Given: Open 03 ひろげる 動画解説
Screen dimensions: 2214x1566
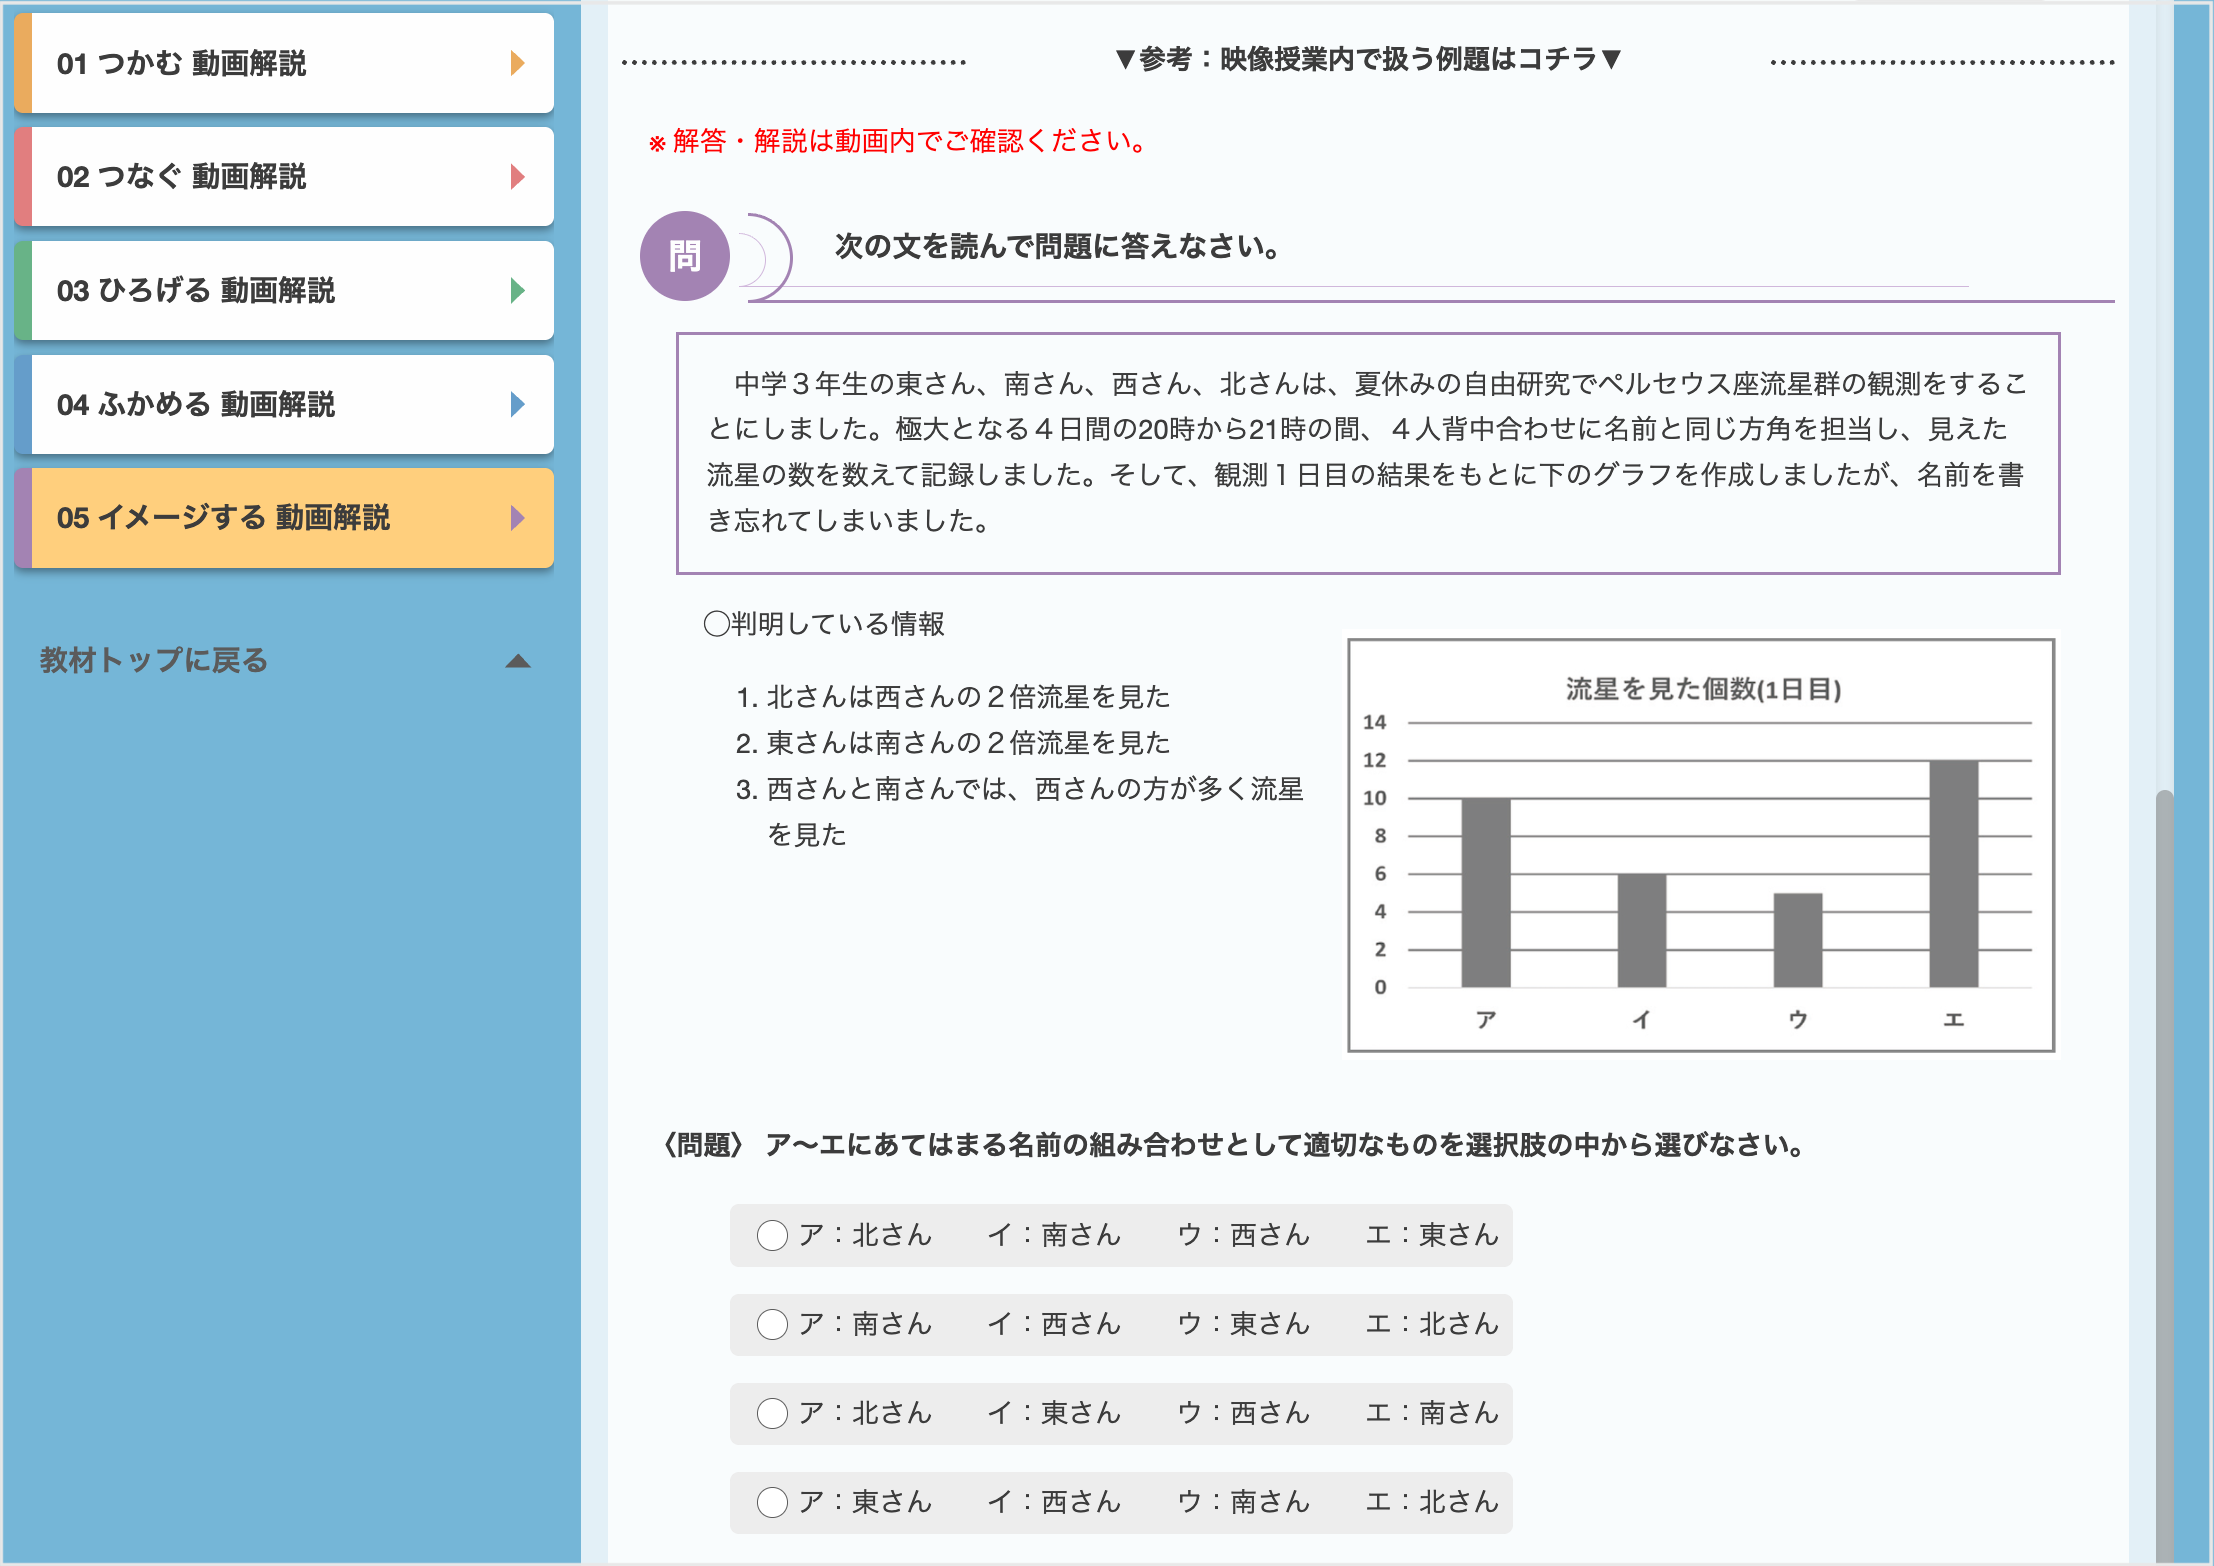Looking at the screenshot, I should (x=284, y=291).
